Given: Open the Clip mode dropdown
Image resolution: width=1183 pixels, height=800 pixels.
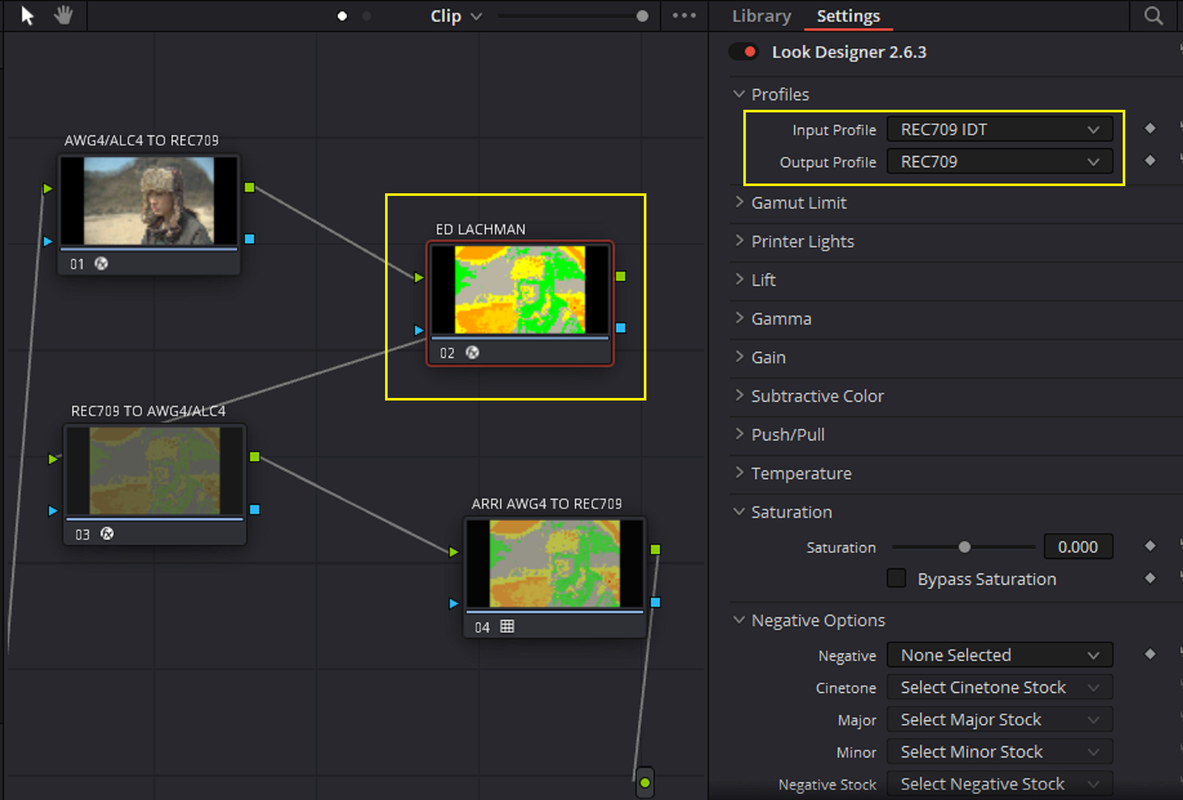Looking at the screenshot, I should pyautogui.click(x=456, y=16).
